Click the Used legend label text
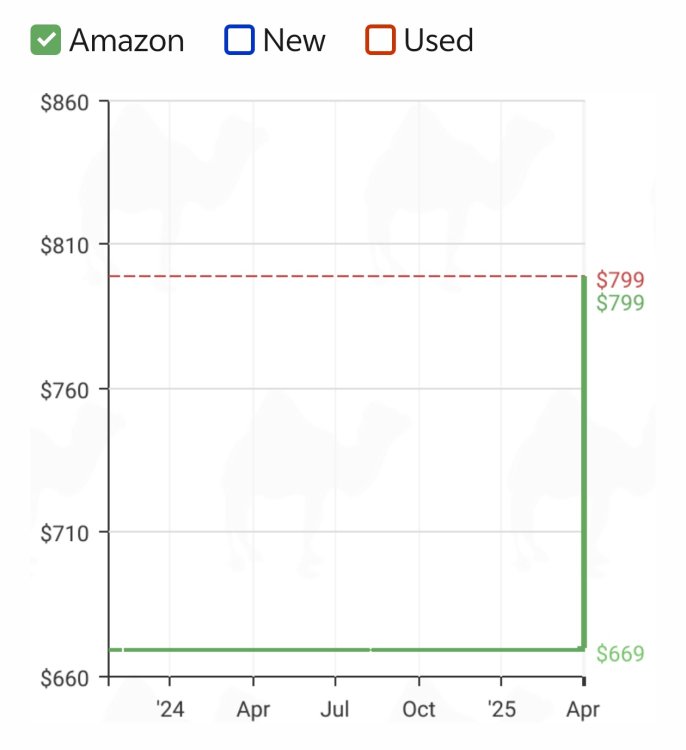Viewport: 686px width, 750px height. pos(438,41)
